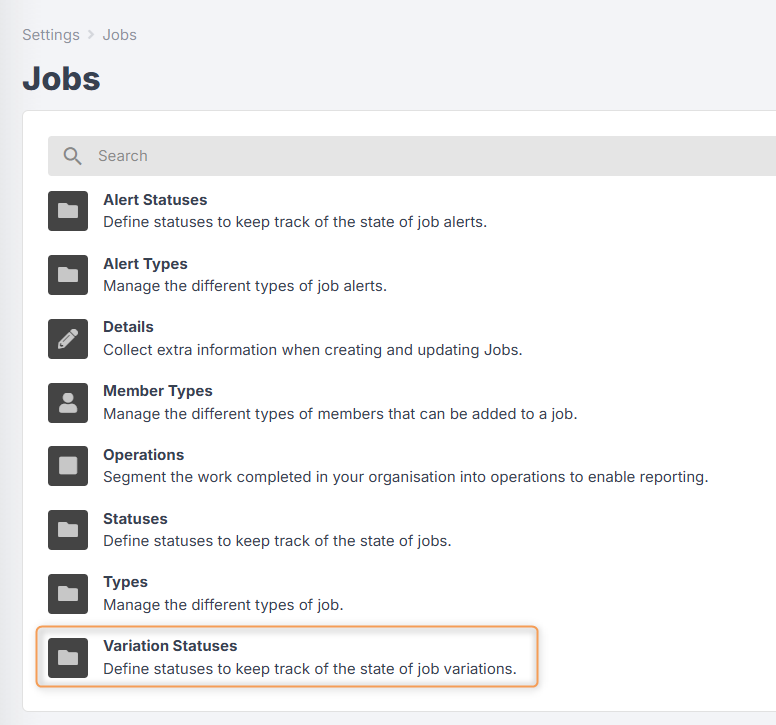Click the Types folder icon
The height and width of the screenshot is (725, 776).
pyautogui.click(x=68, y=593)
